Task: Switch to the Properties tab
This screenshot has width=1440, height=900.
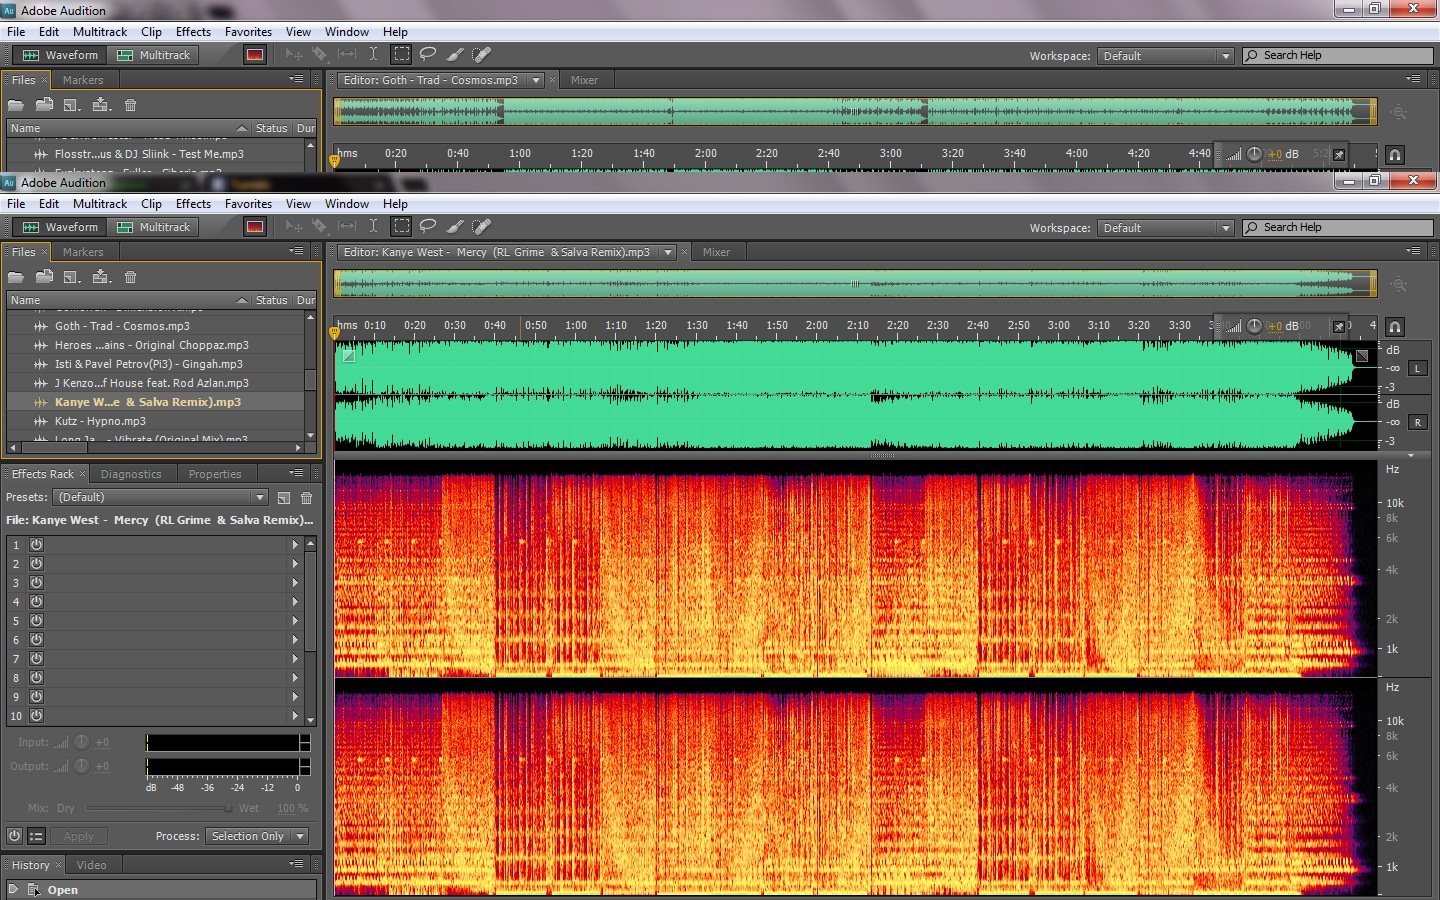Action: pos(215,474)
